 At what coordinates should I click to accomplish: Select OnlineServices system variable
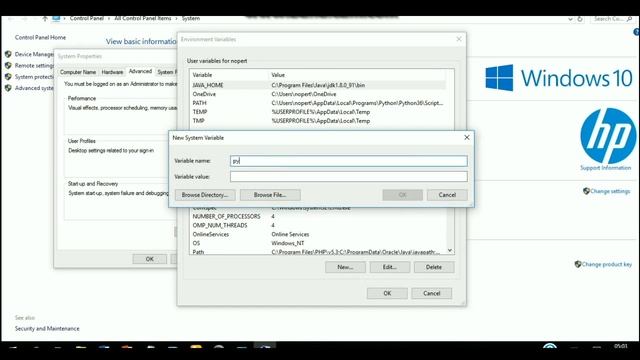coord(318,234)
